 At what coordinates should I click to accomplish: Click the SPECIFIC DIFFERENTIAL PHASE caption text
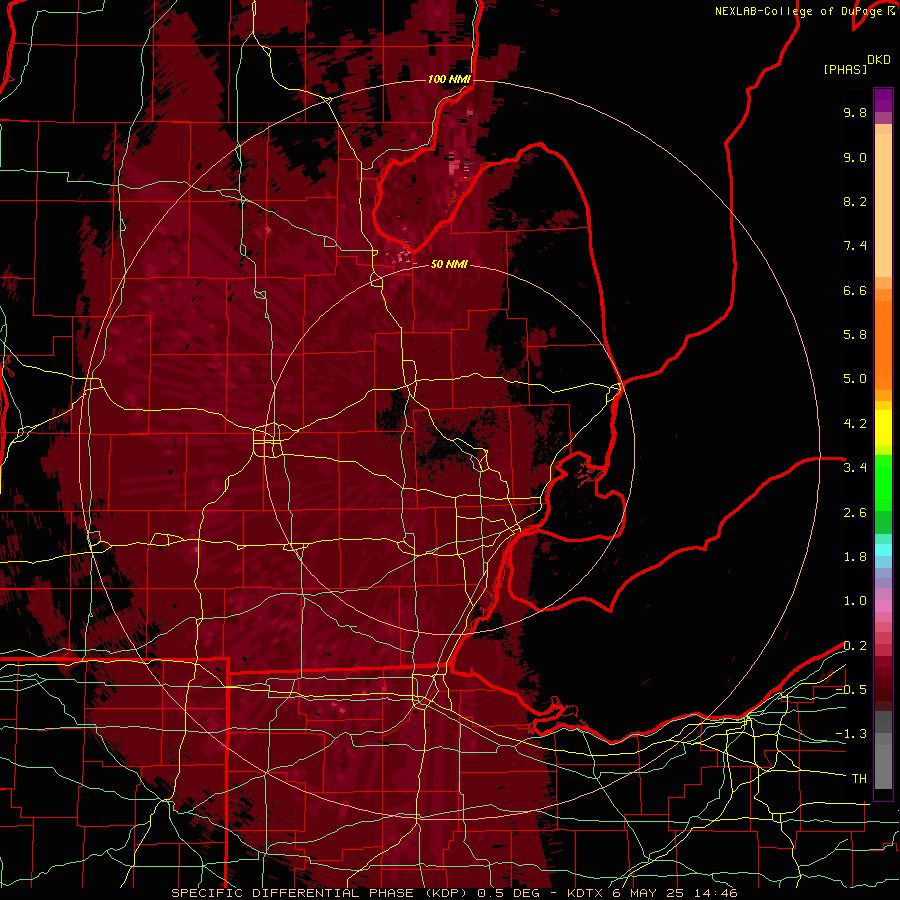click(x=292, y=893)
